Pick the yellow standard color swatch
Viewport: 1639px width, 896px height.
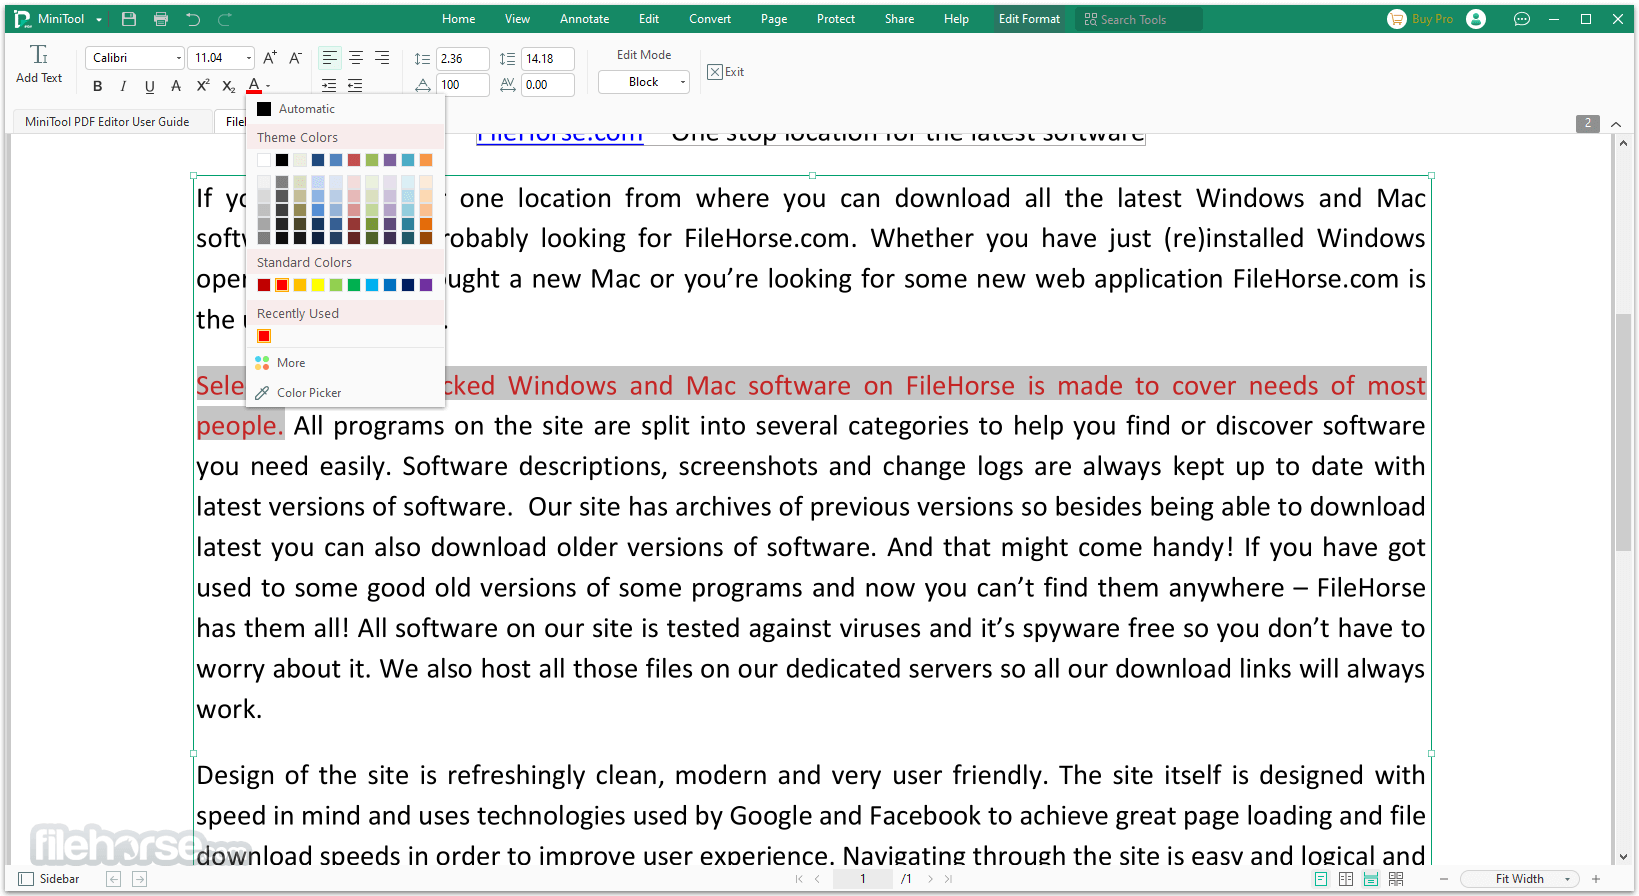pos(318,285)
